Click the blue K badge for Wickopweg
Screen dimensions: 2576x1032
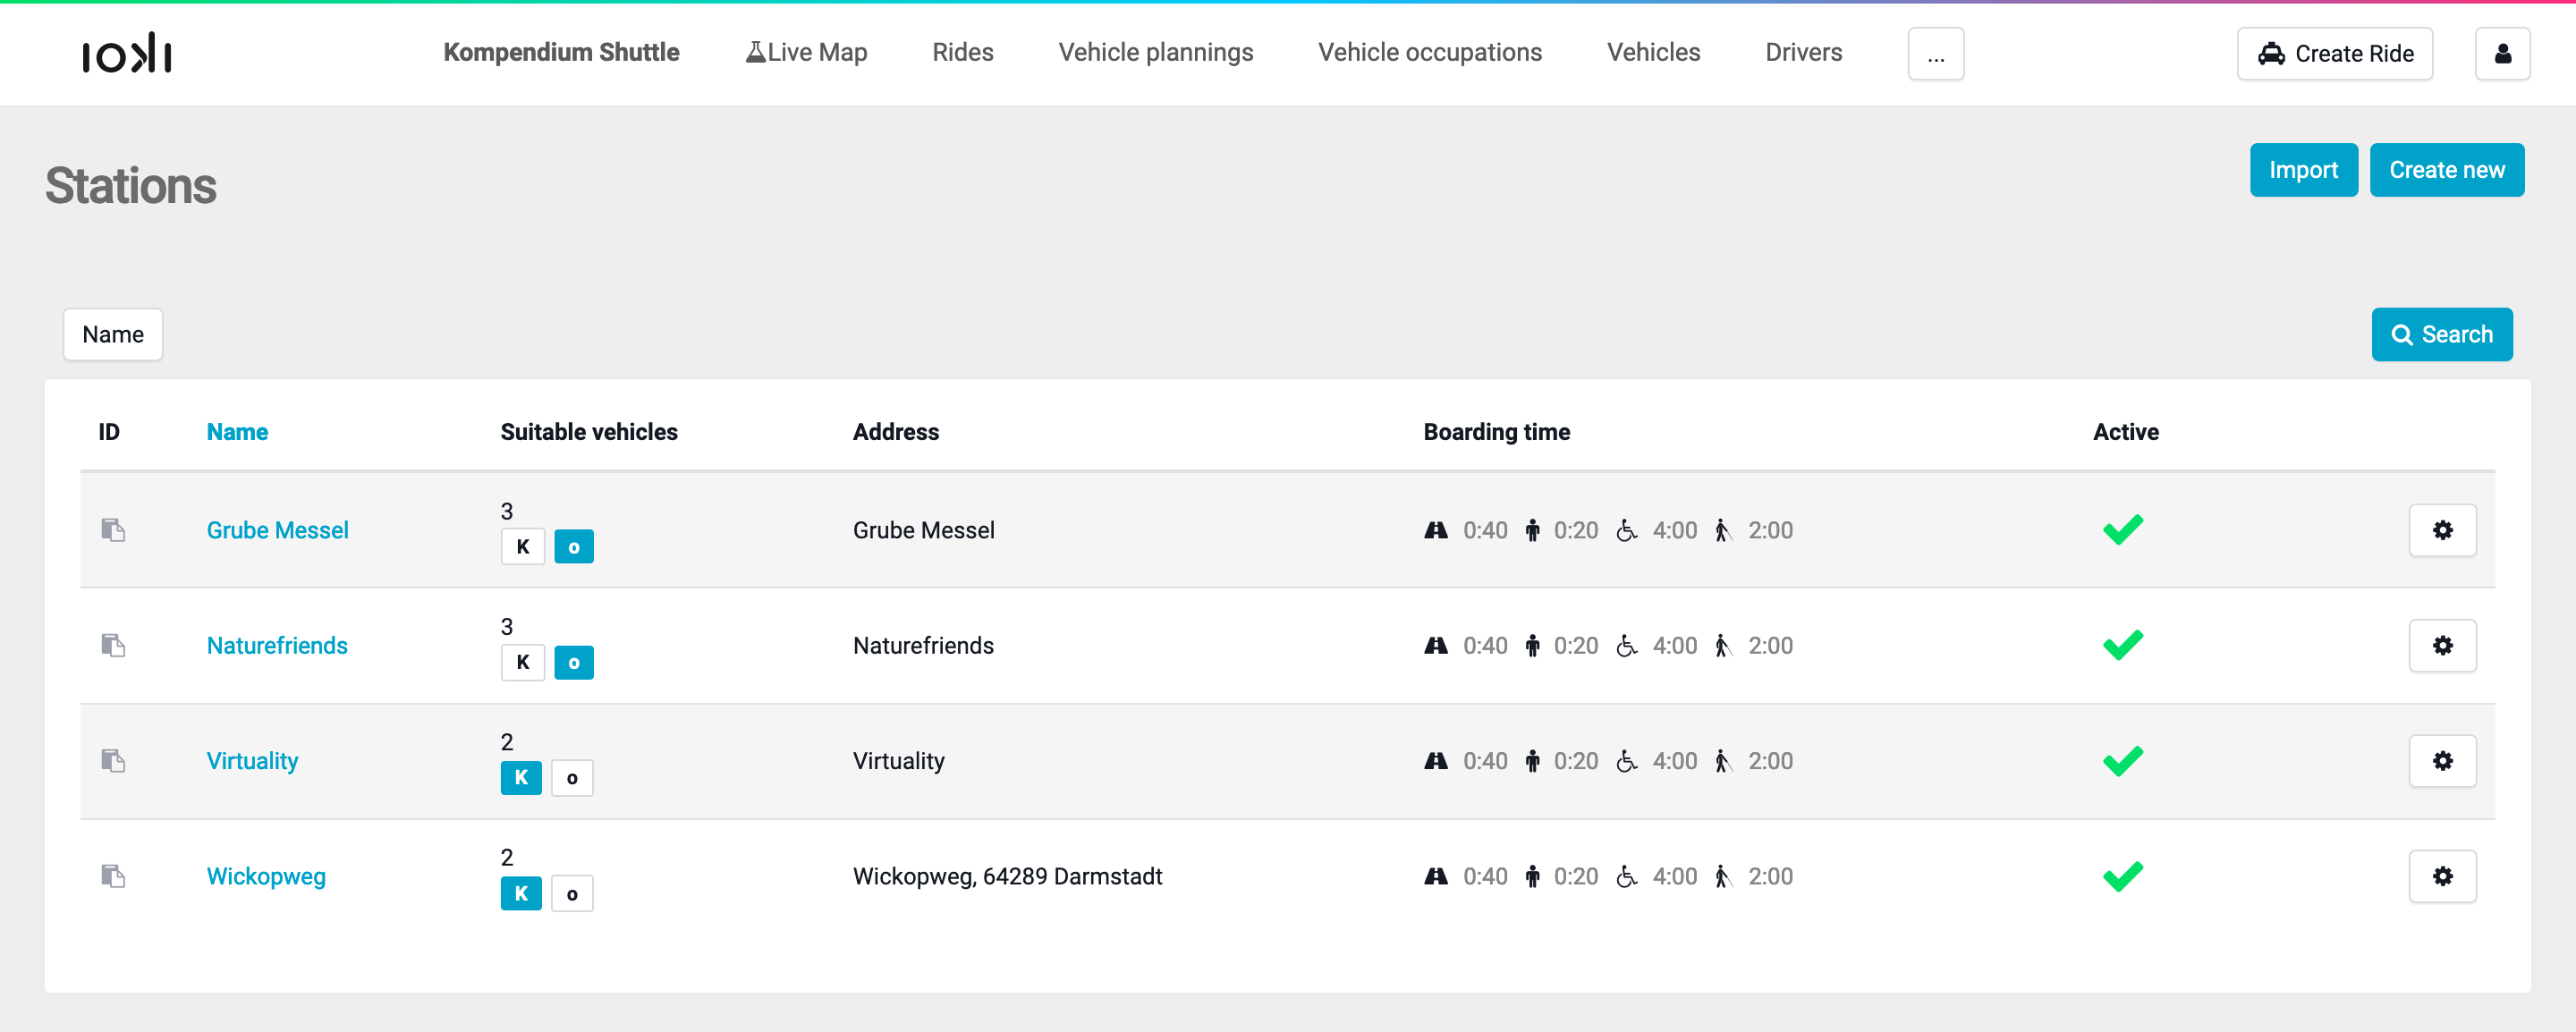(x=521, y=893)
